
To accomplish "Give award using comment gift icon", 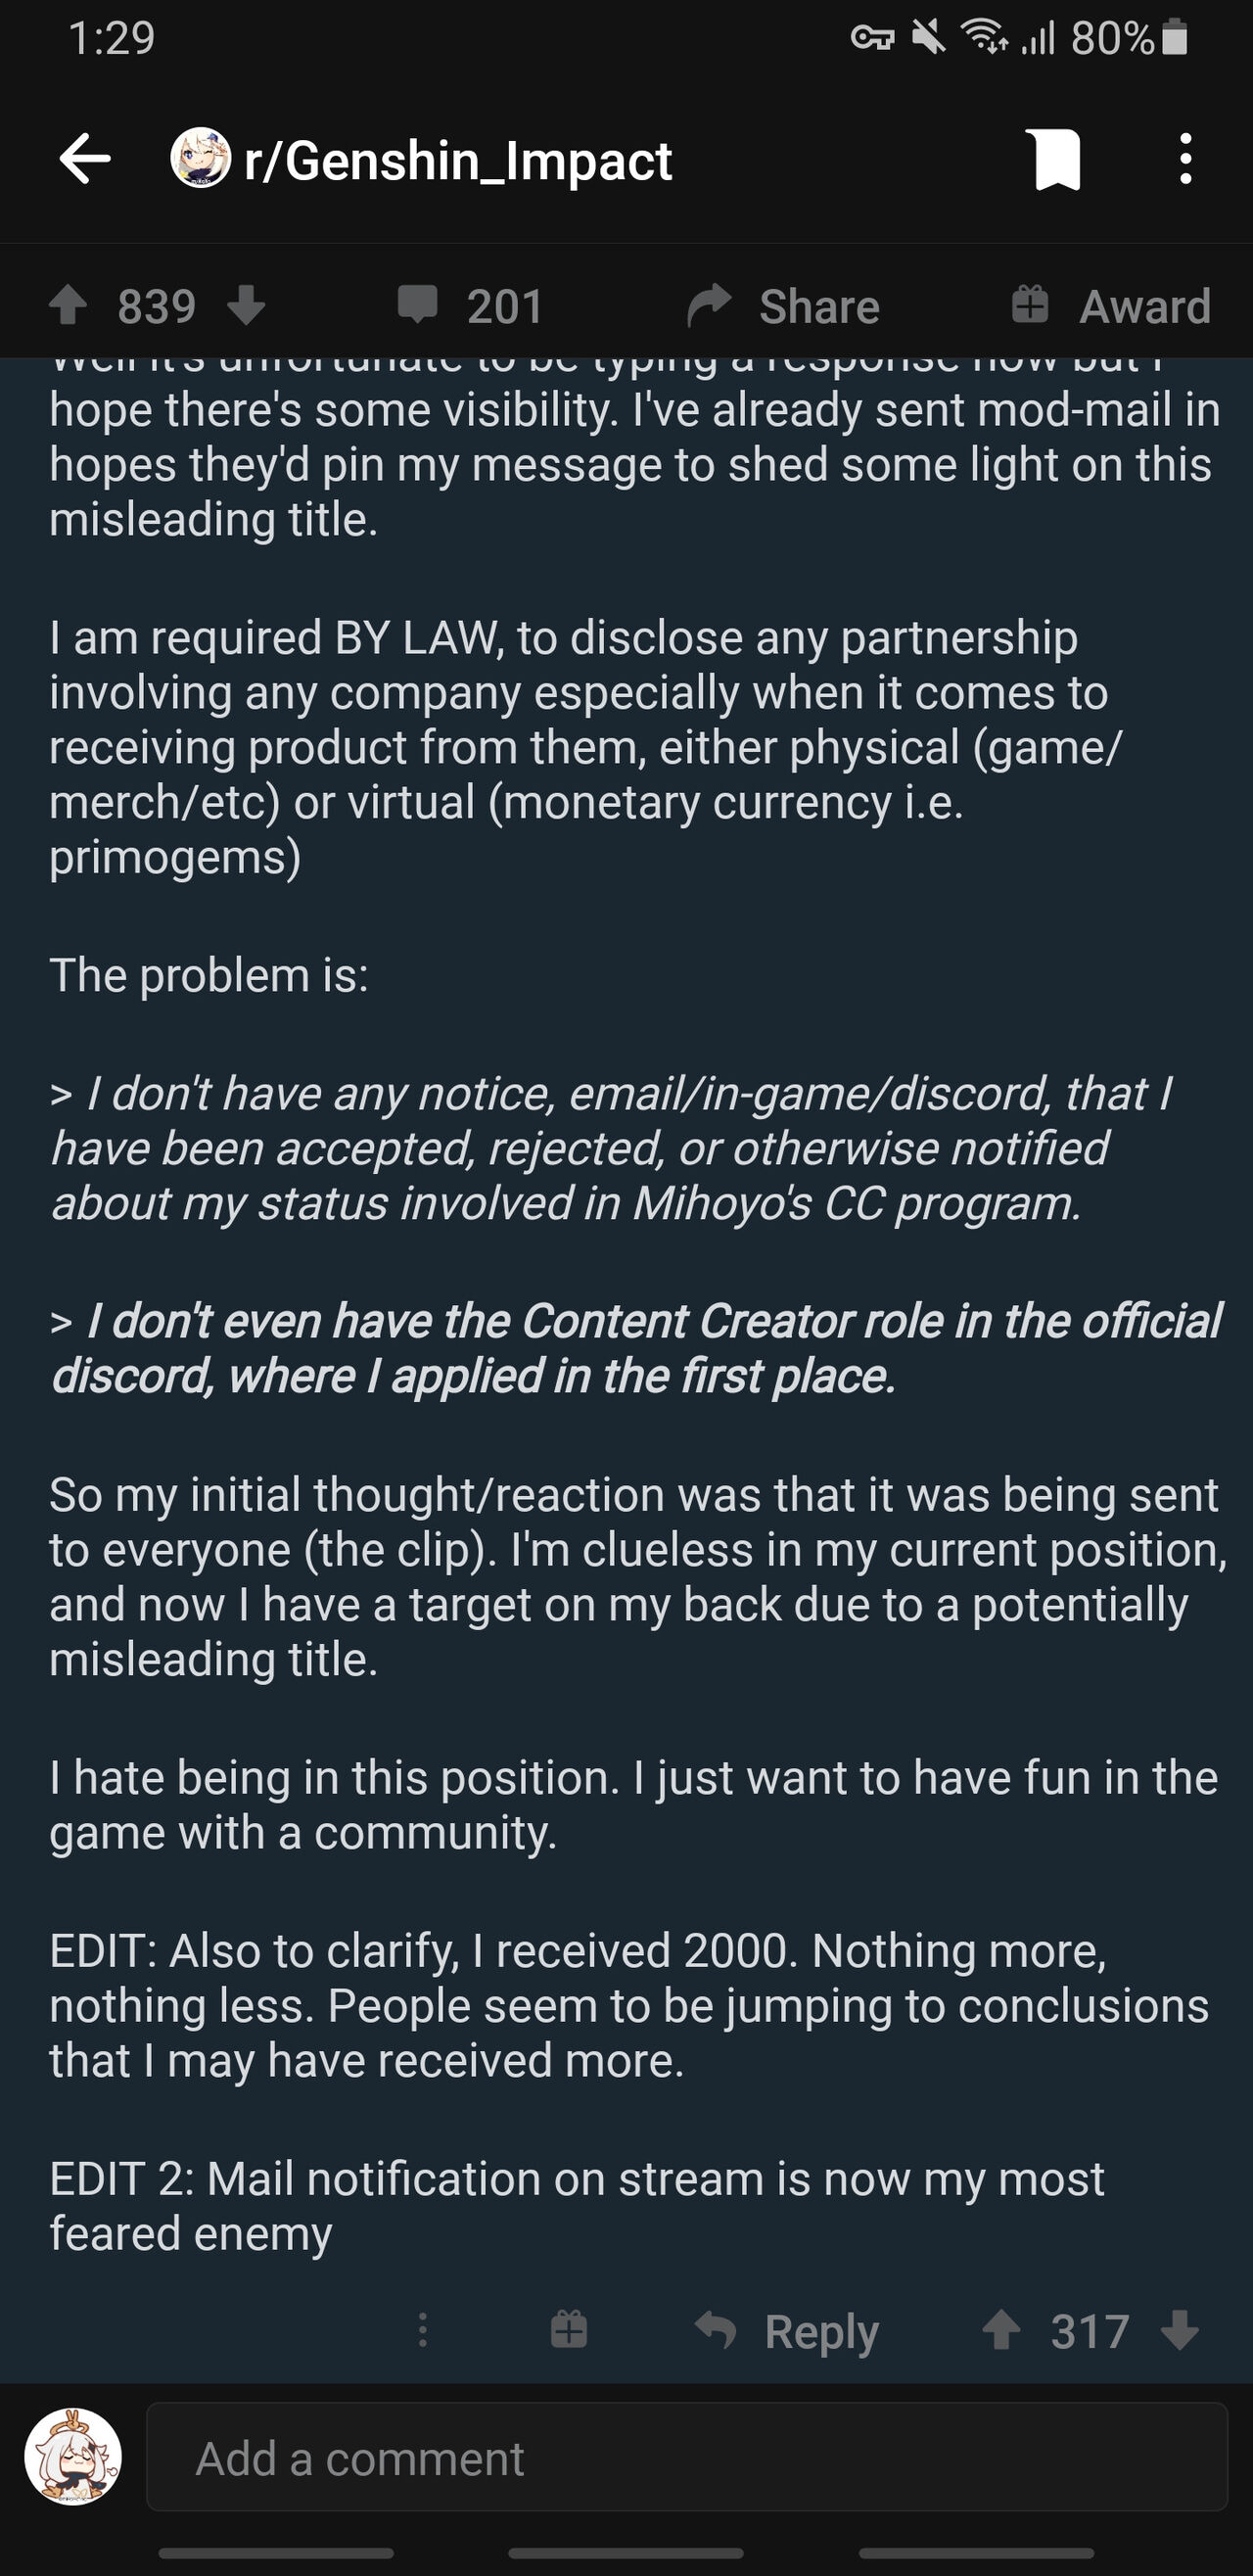I will click(569, 2330).
